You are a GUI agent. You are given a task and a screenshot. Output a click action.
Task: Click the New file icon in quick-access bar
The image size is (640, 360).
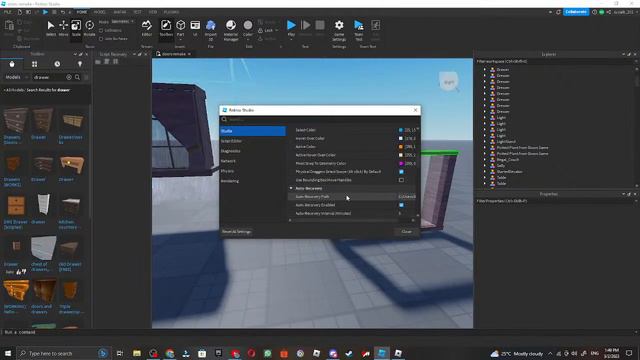tap(20, 12)
